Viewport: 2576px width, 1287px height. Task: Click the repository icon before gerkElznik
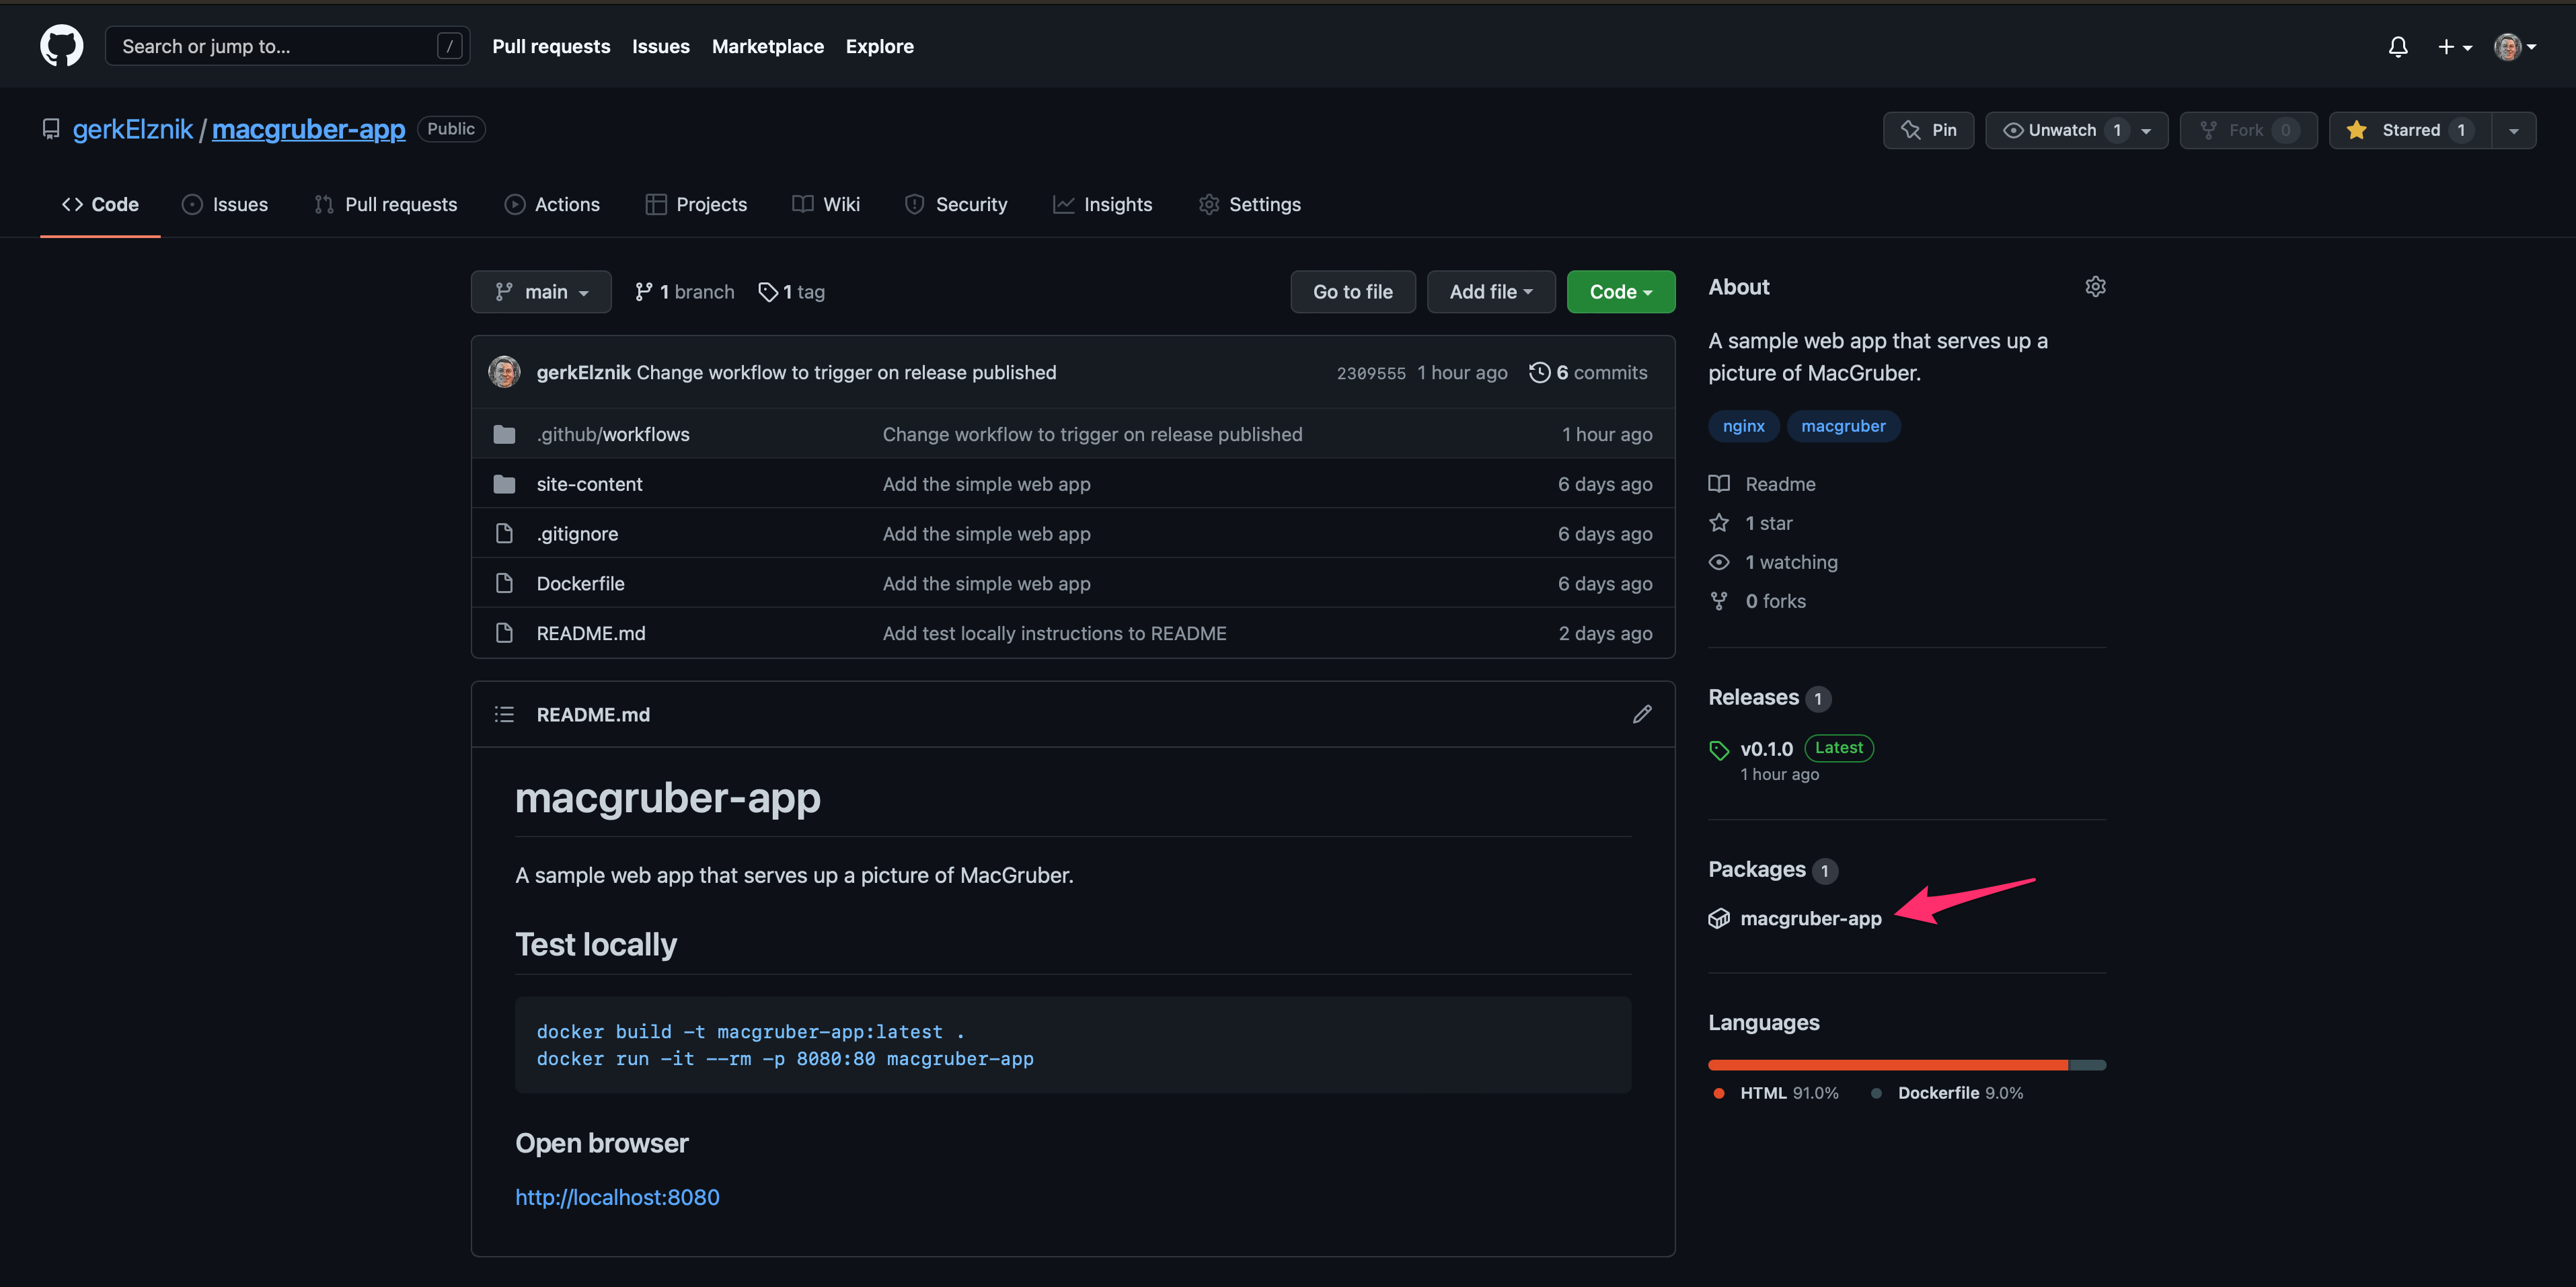[x=50, y=129]
